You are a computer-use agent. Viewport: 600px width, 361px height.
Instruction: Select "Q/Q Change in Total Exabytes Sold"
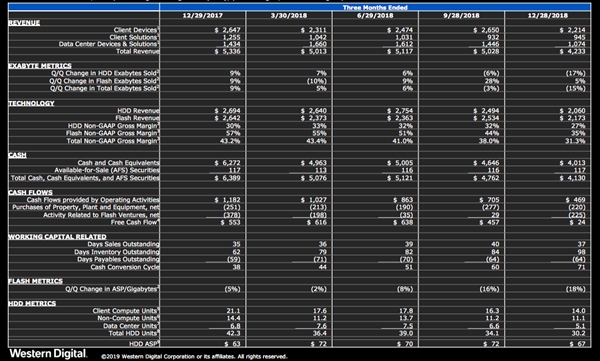[x=104, y=88]
